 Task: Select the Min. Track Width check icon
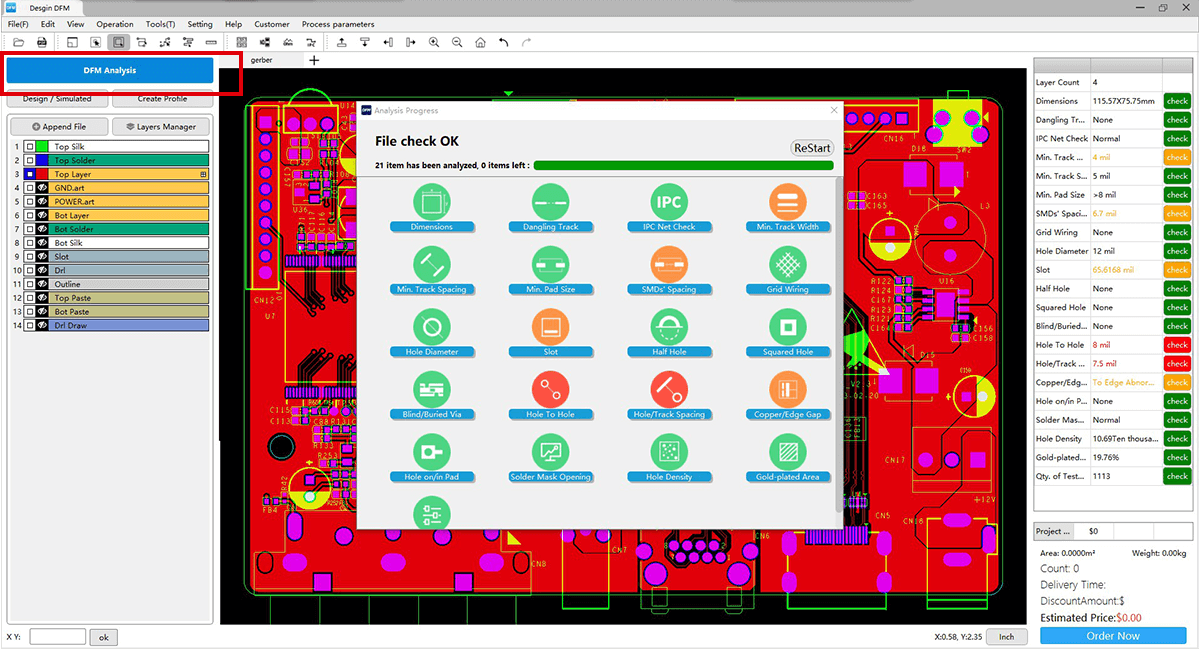788,202
